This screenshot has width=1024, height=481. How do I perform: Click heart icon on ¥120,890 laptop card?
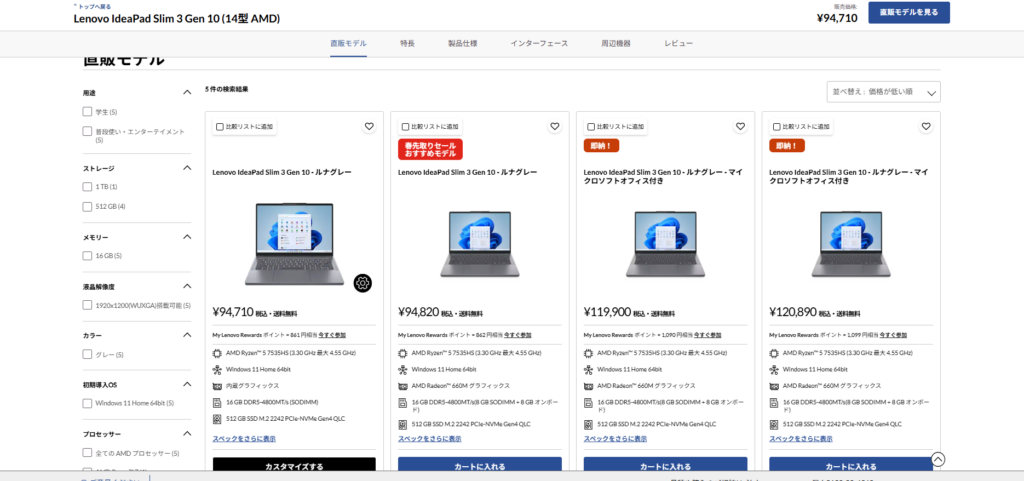pyautogui.click(x=926, y=127)
